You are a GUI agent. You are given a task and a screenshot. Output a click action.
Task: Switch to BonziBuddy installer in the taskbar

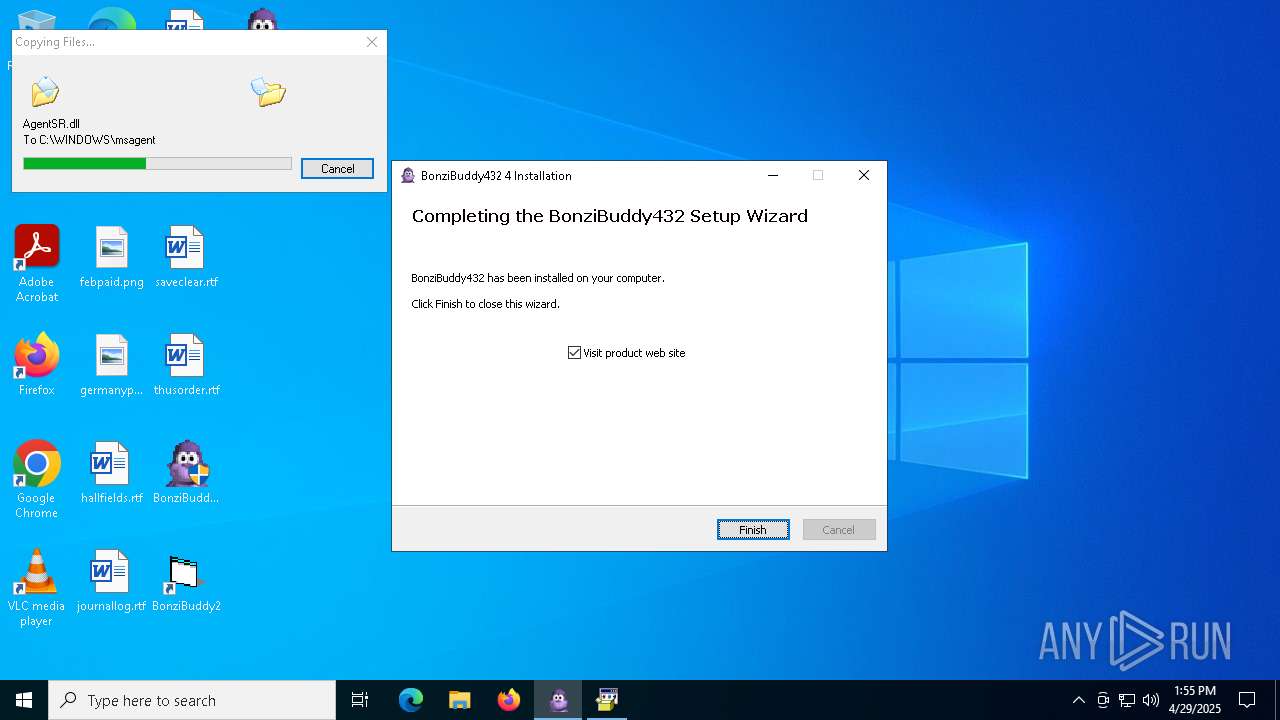coord(558,700)
